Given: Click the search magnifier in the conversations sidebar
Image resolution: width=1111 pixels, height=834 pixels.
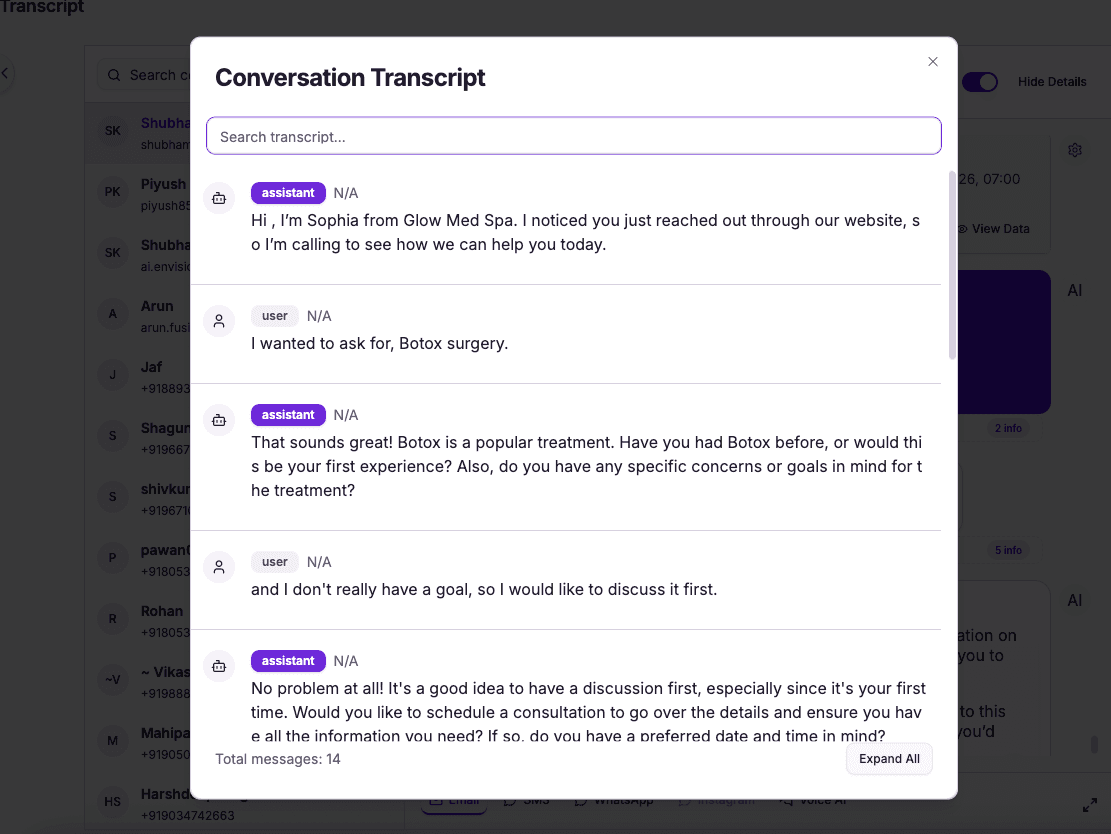Looking at the screenshot, I should pos(113,74).
